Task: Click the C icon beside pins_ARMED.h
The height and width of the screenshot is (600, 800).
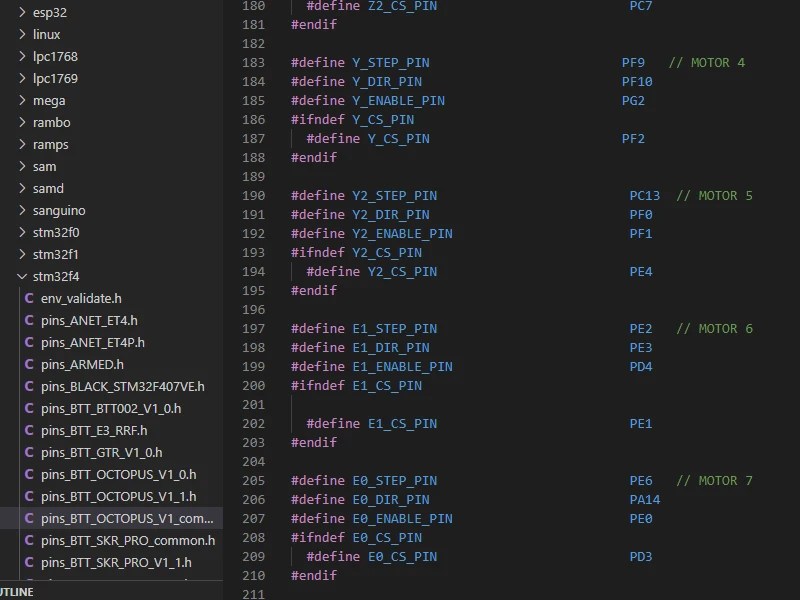Action: pyautogui.click(x=28, y=364)
